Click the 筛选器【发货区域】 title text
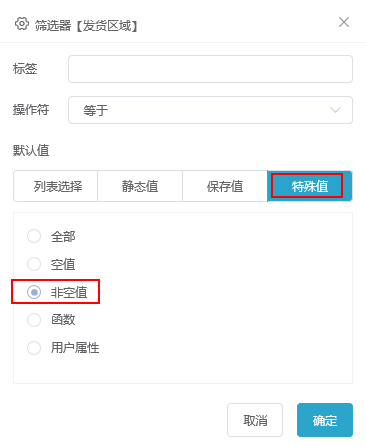Image resolution: width=366 pixels, height=447 pixels. point(87,25)
